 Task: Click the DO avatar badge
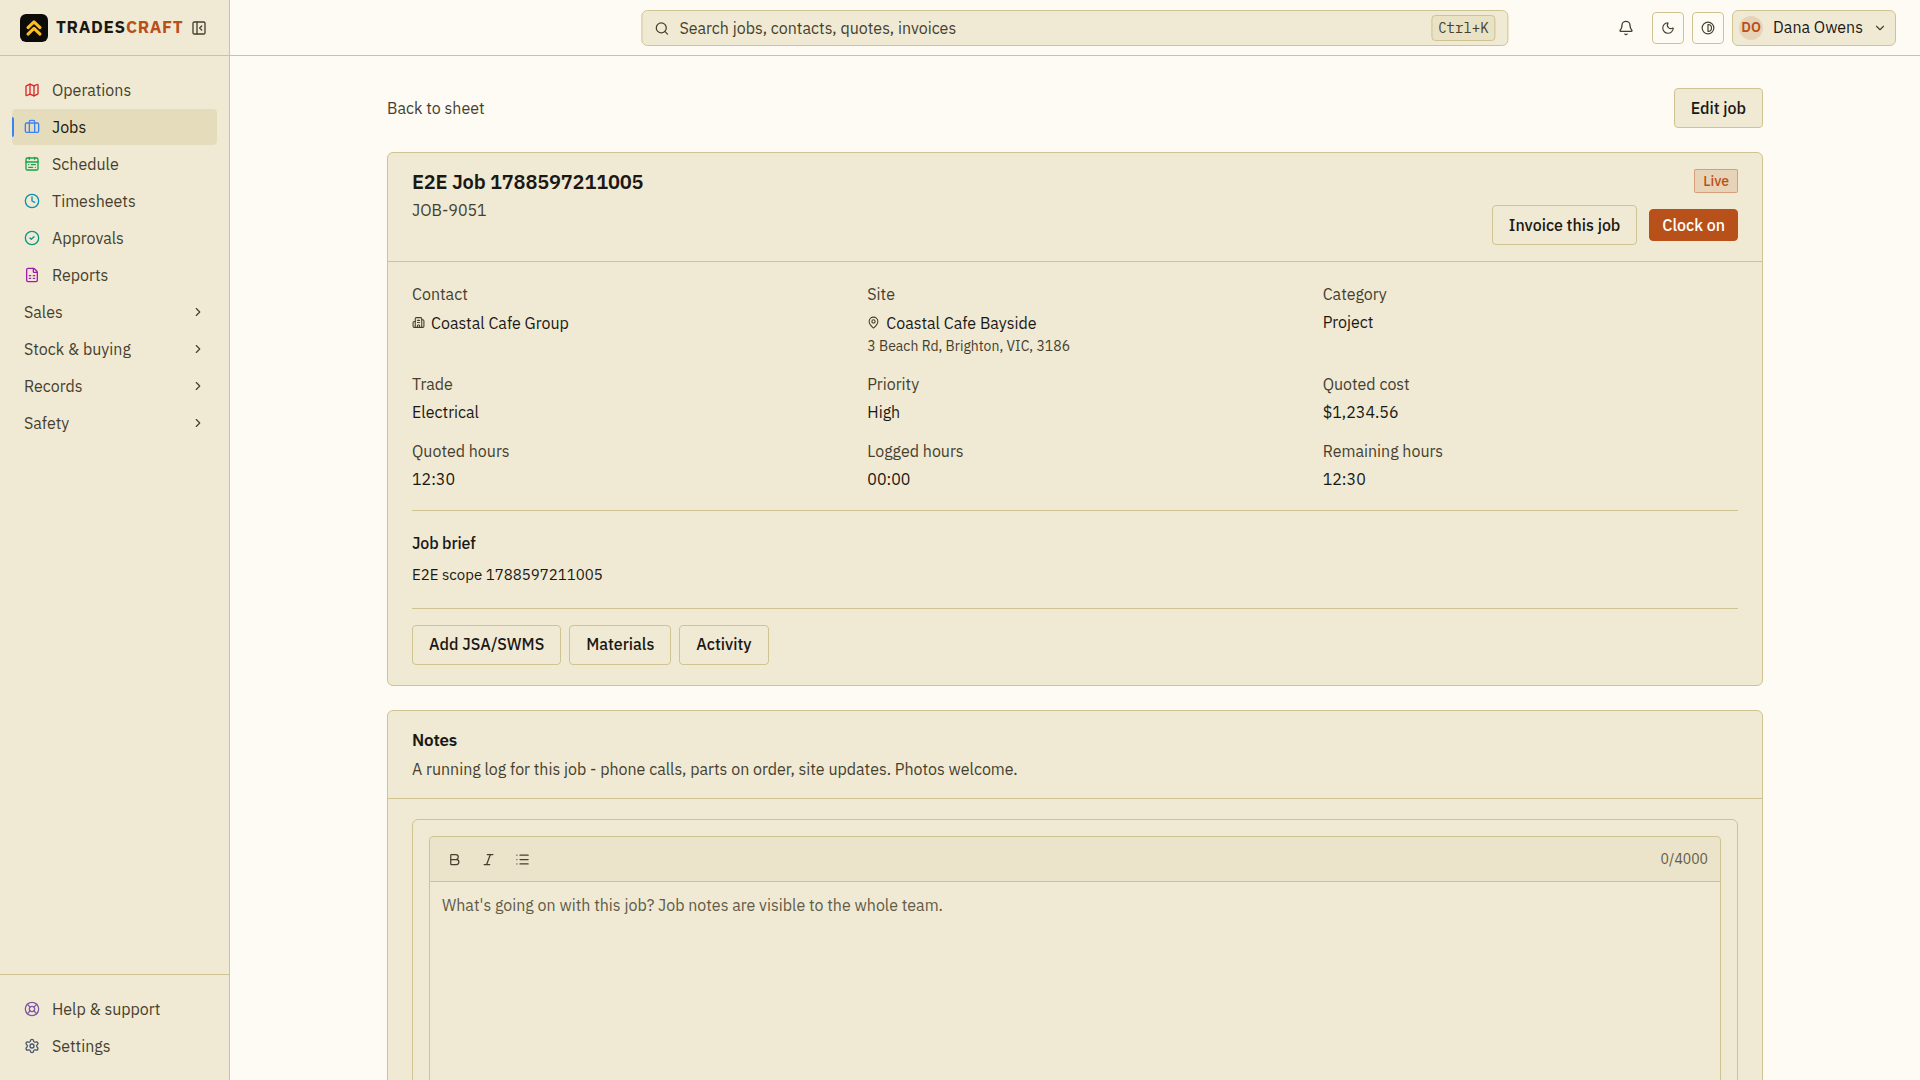click(1751, 28)
